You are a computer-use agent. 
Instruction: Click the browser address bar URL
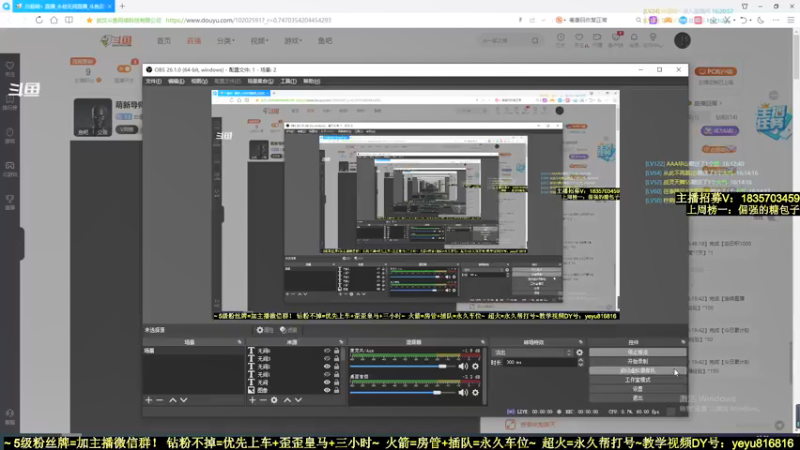point(248,20)
